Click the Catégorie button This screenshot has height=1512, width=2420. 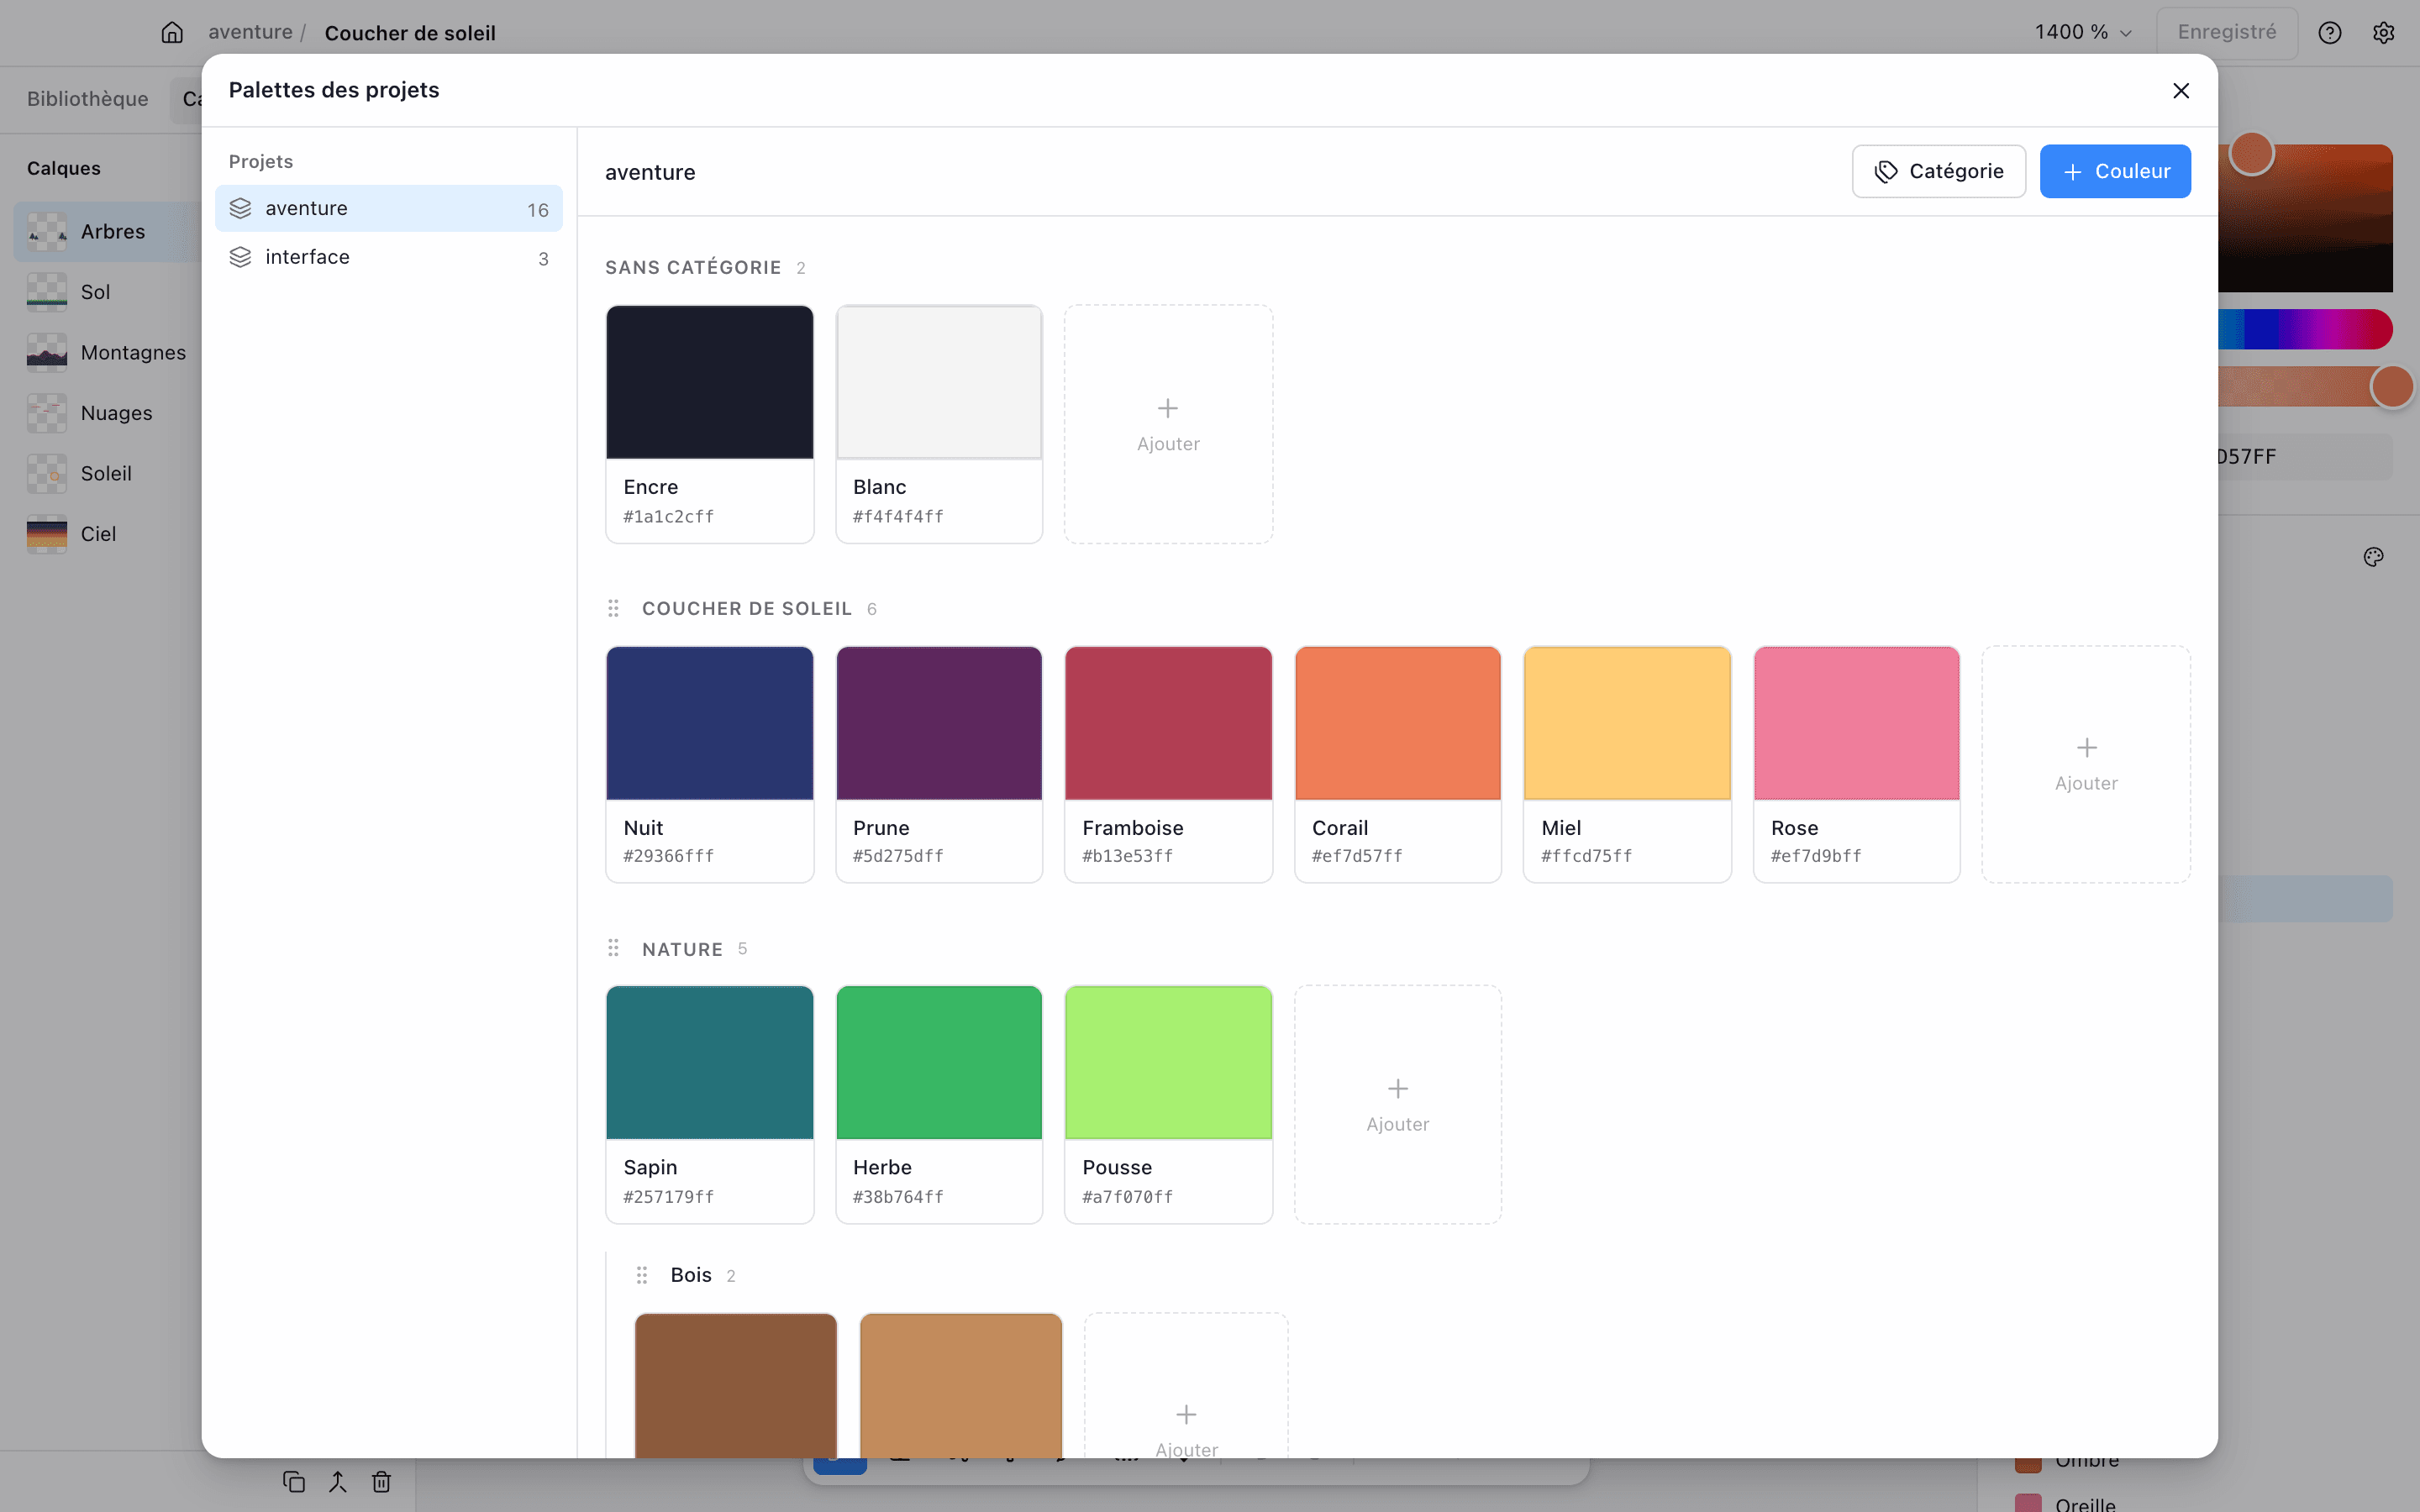(1938, 171)
